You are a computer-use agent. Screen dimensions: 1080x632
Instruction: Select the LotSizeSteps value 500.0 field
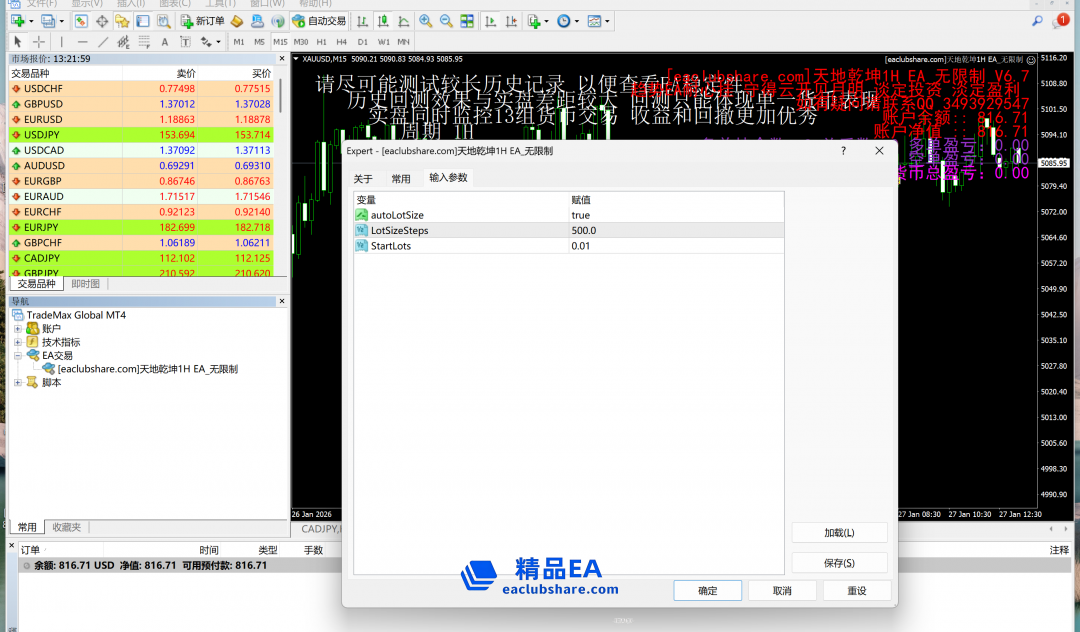[x=676, y=230]
